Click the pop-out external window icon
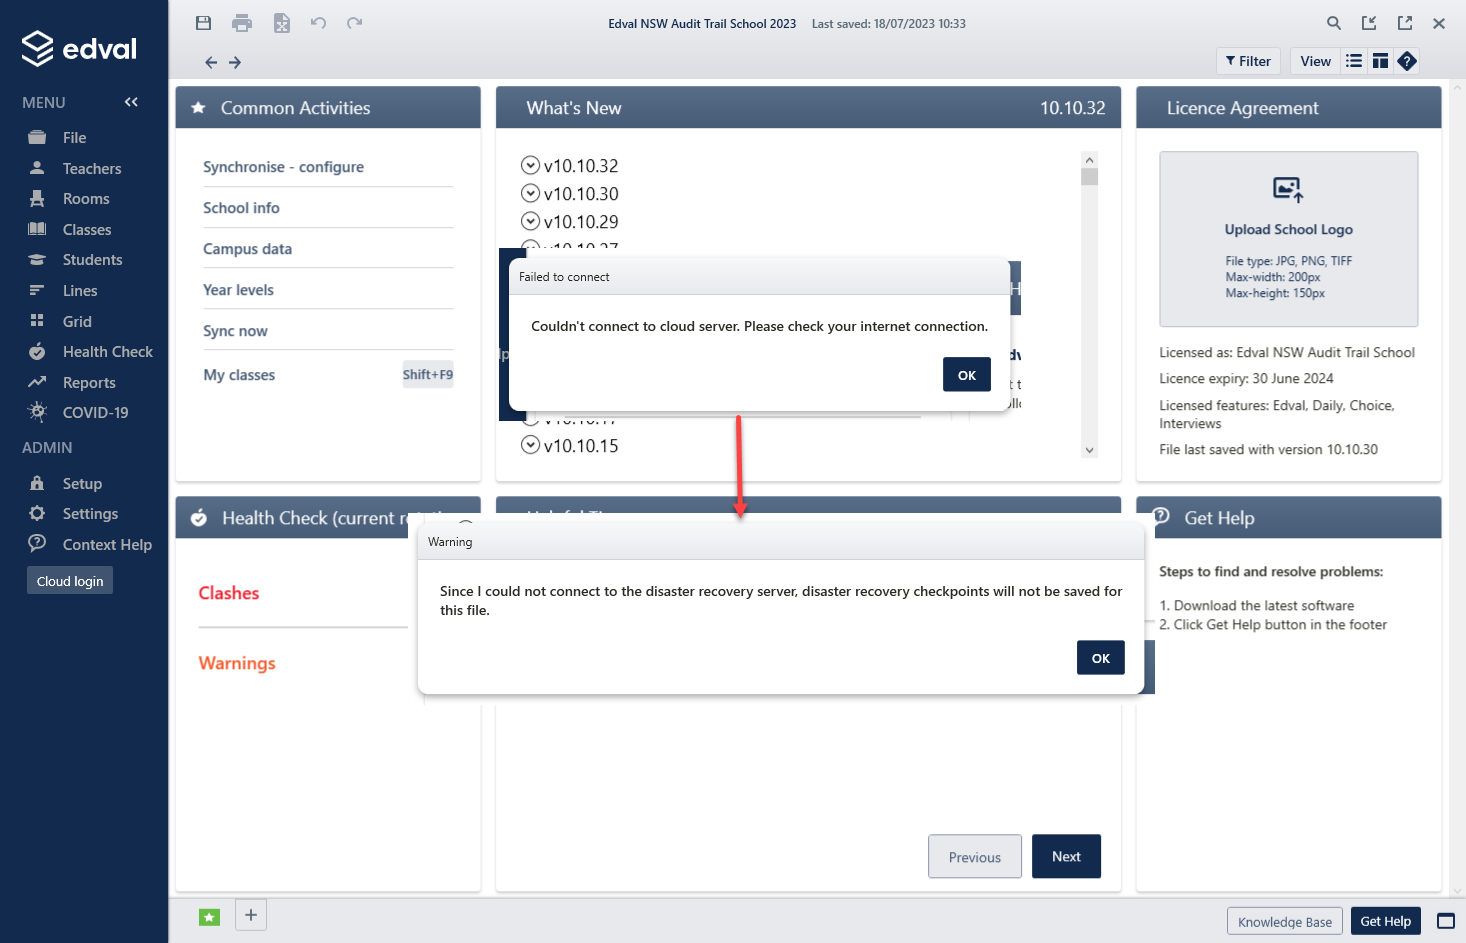 (x=1405, y=23)
